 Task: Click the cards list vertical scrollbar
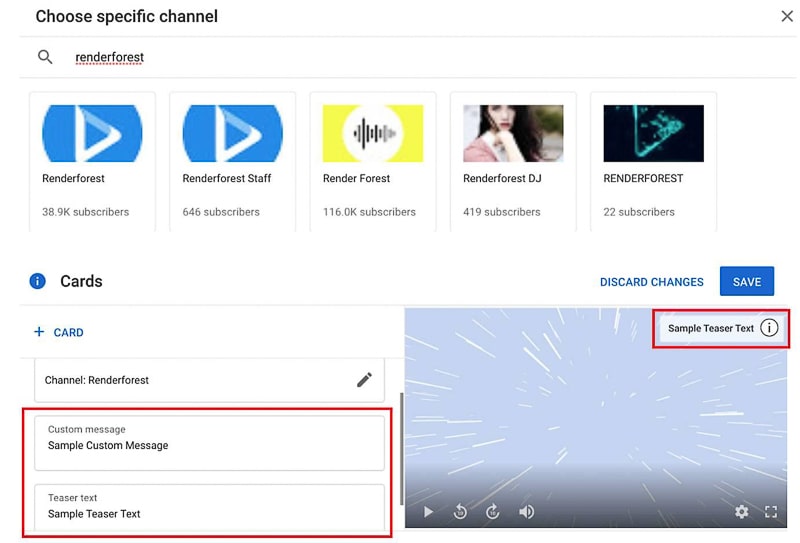(x=402, y=449)
